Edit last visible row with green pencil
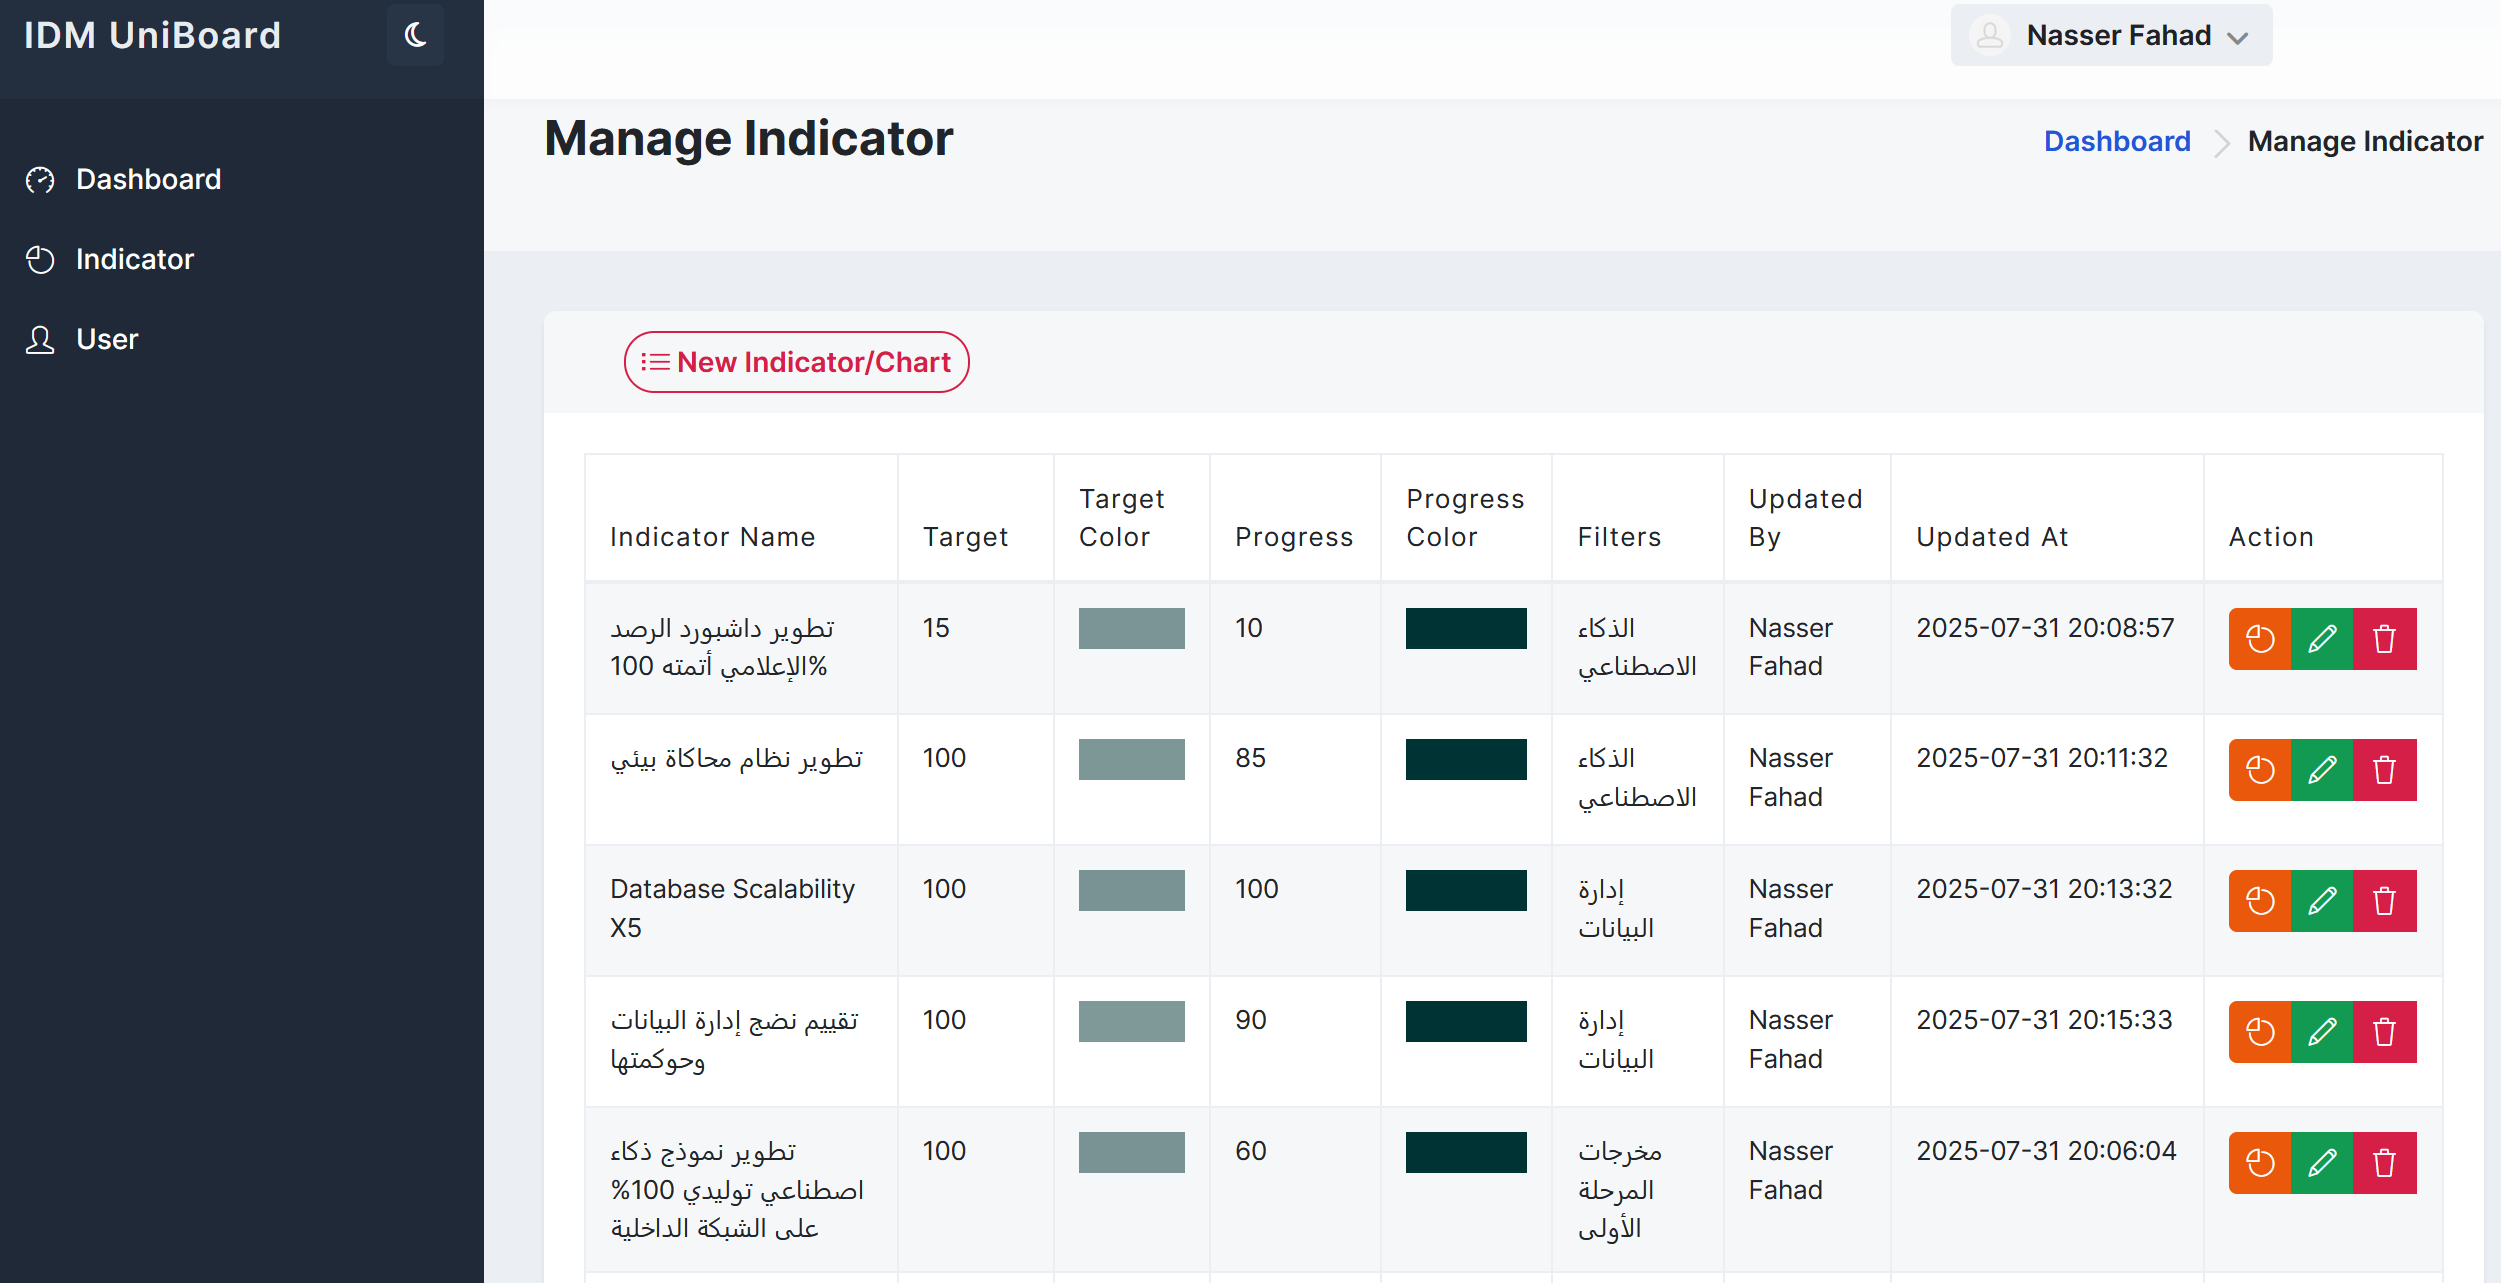Image resolution: width=2501 pixels, height=1283 pixels. click(2322, 1163)
